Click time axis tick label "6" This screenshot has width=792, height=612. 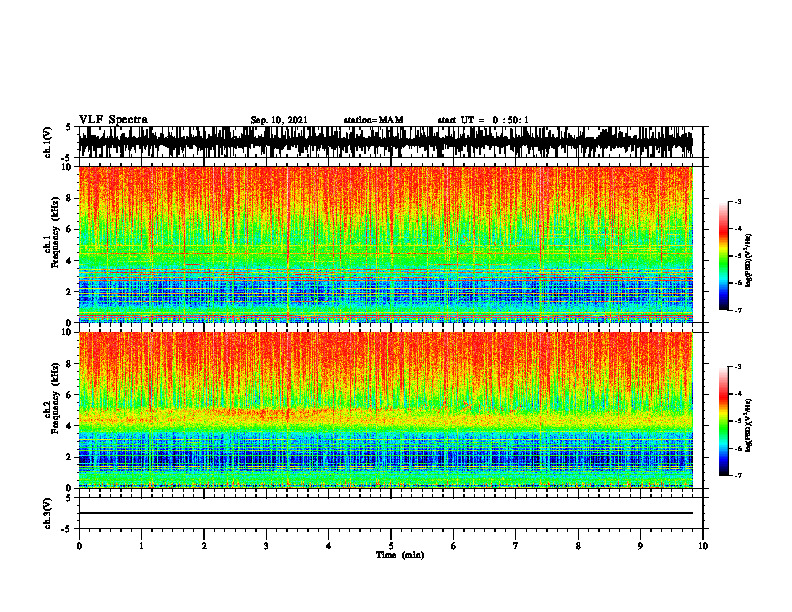[454, 546]
